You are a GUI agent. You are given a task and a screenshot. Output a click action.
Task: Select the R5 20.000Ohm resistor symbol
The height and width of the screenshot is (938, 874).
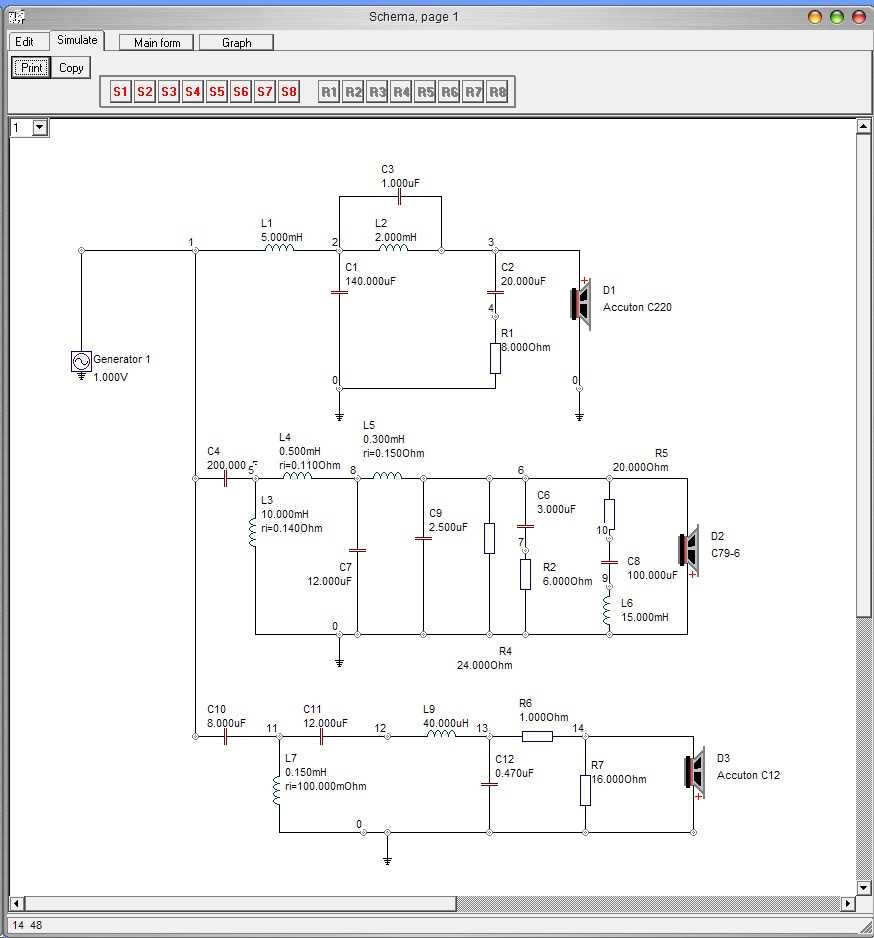[x=609, y=514]
